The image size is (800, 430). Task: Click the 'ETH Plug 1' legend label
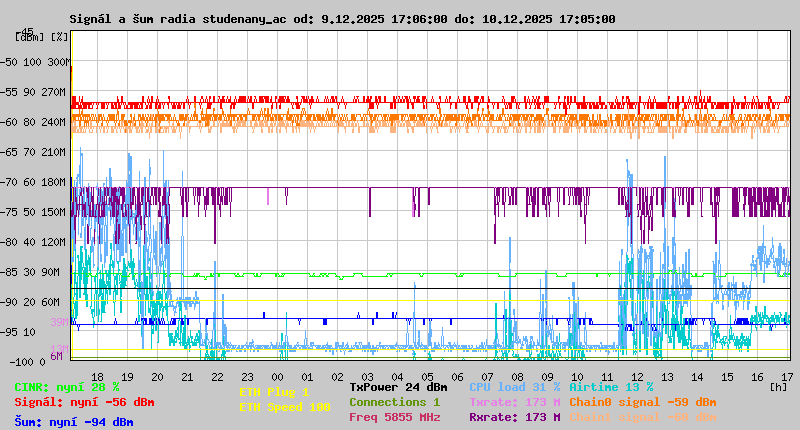(274, 392)
